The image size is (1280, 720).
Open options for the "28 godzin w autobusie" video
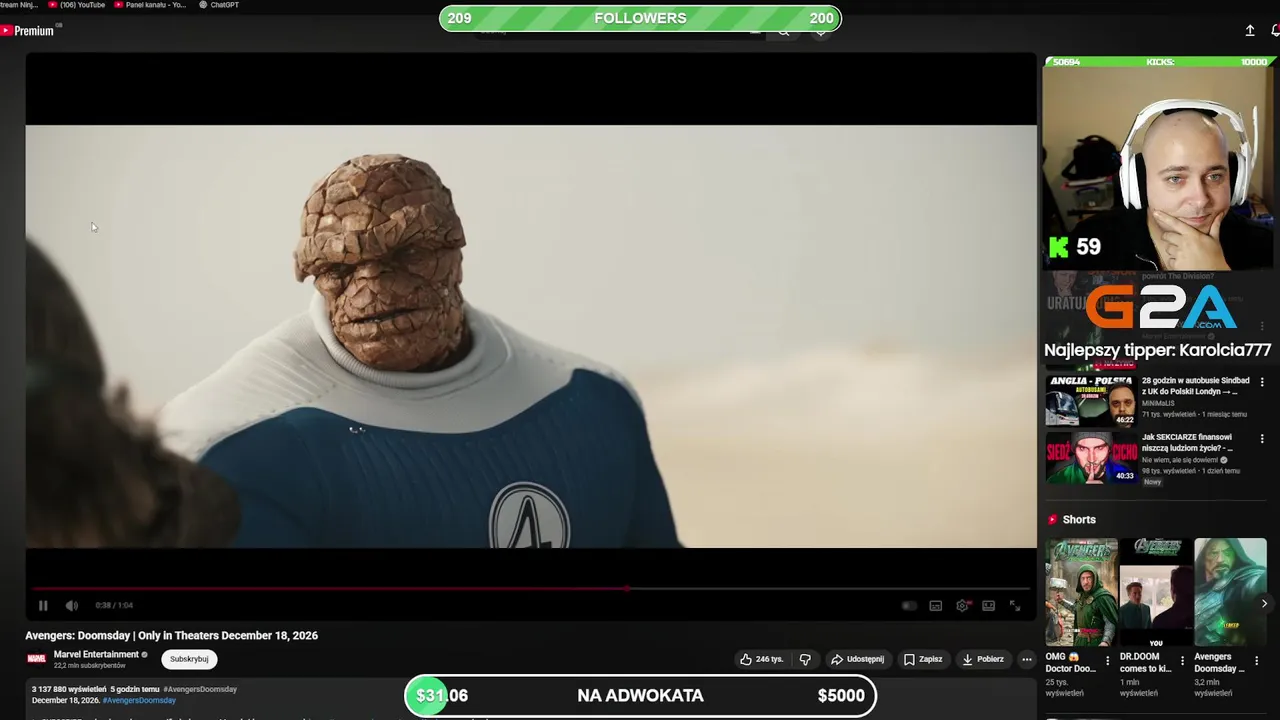(1262, 382)
